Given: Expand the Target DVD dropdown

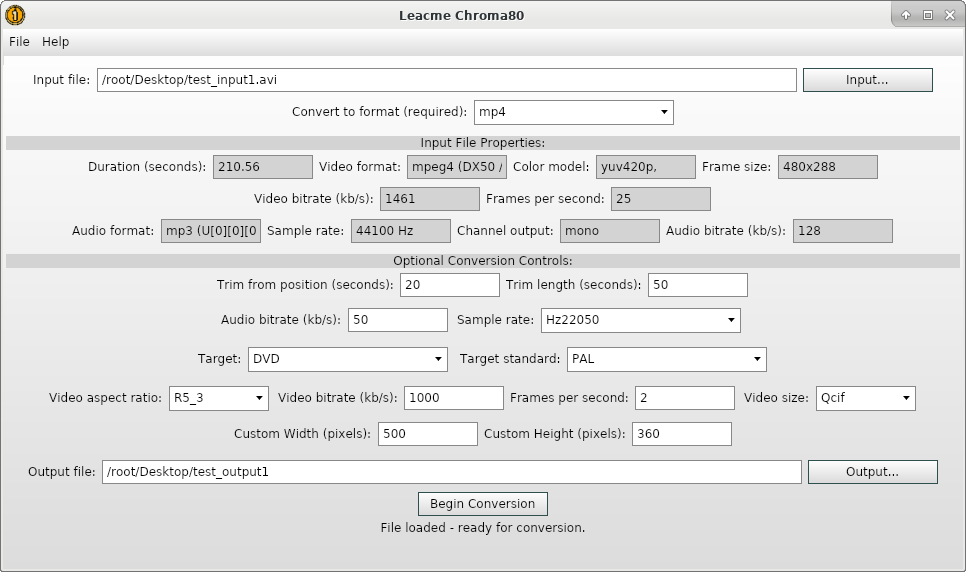Looking at the screenshot, I should click(347, 359).
